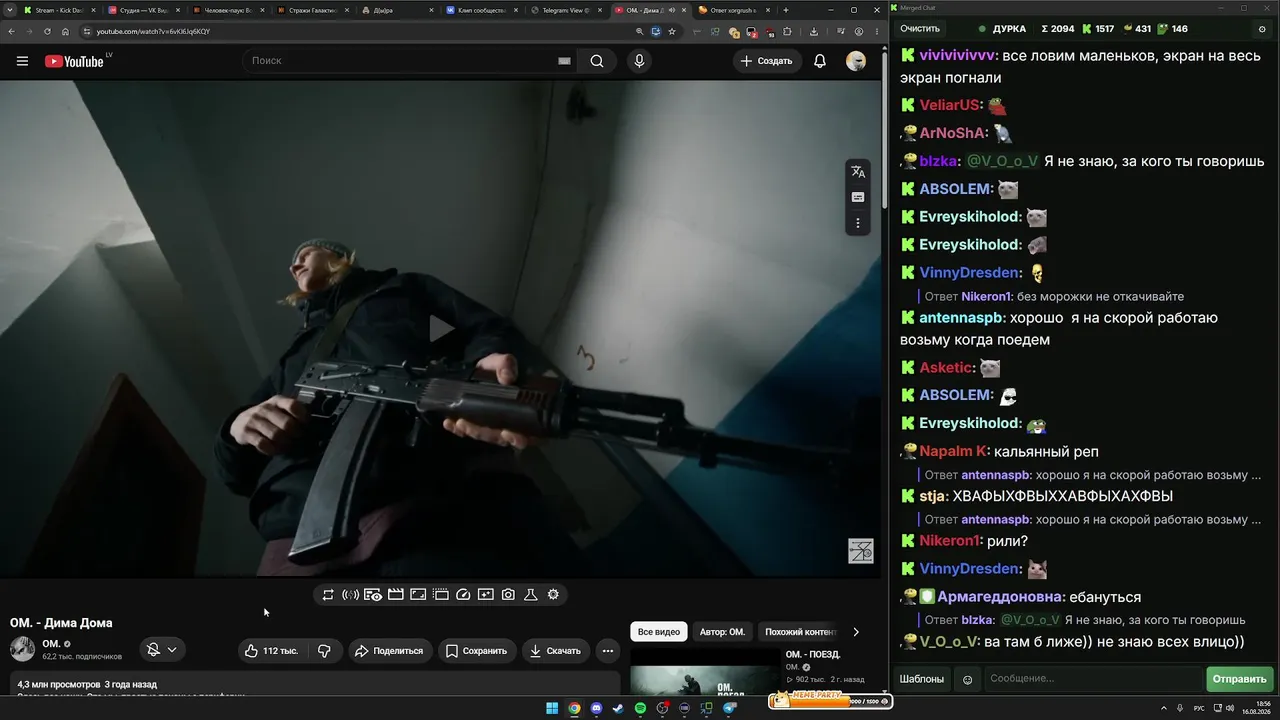Click the Сообщение message input field
The height and width of the screenshot is (720, 1280).
coord(1093,679)
